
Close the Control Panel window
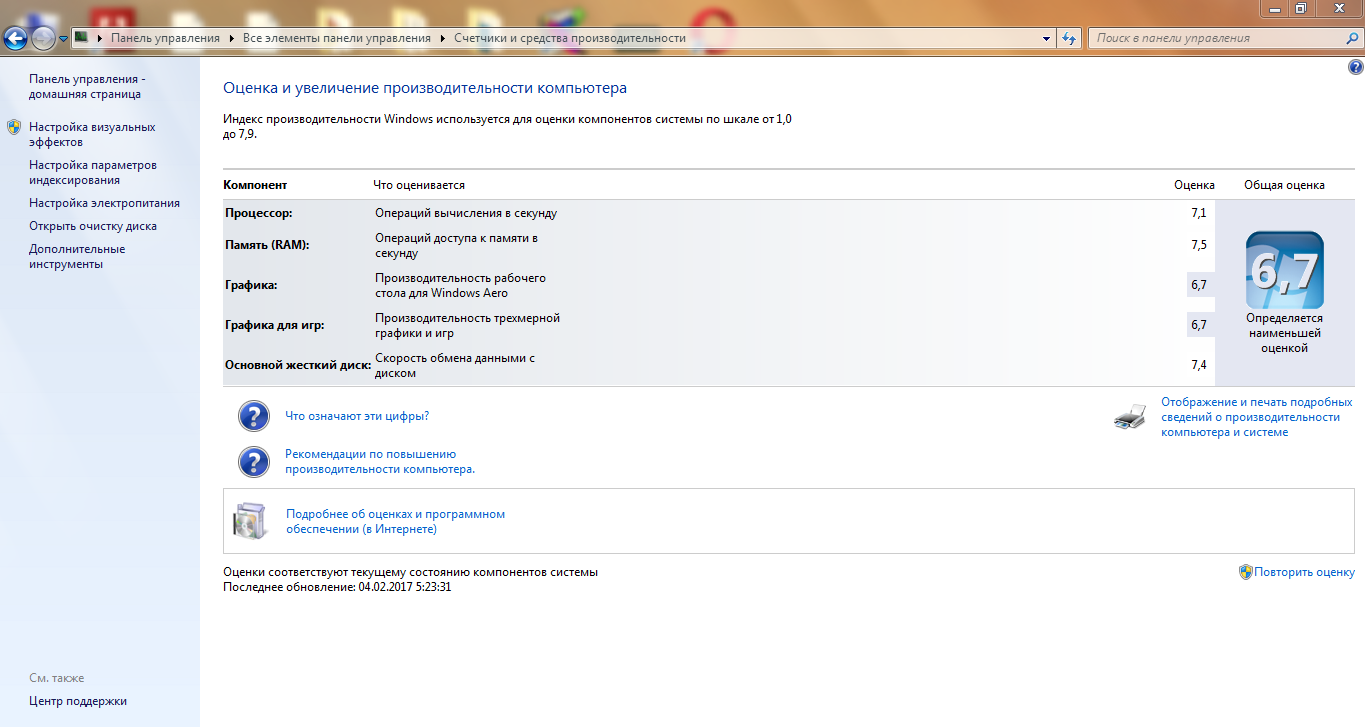pos(1338,7)
